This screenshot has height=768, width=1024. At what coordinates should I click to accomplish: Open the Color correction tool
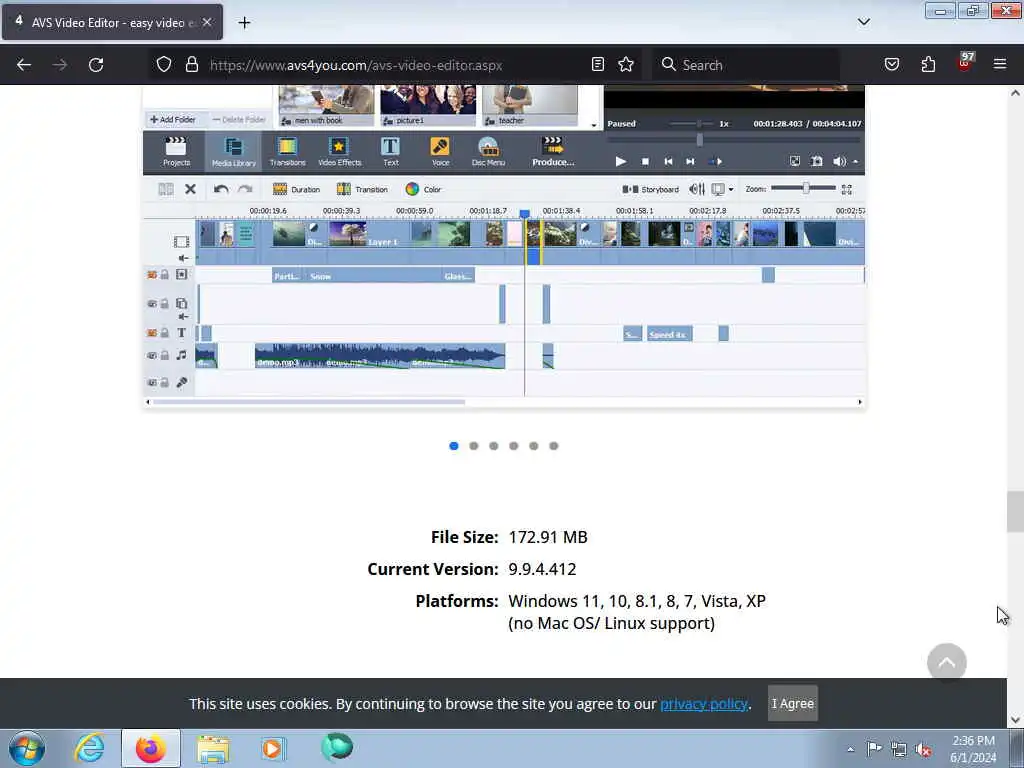[x=423, y=189]
